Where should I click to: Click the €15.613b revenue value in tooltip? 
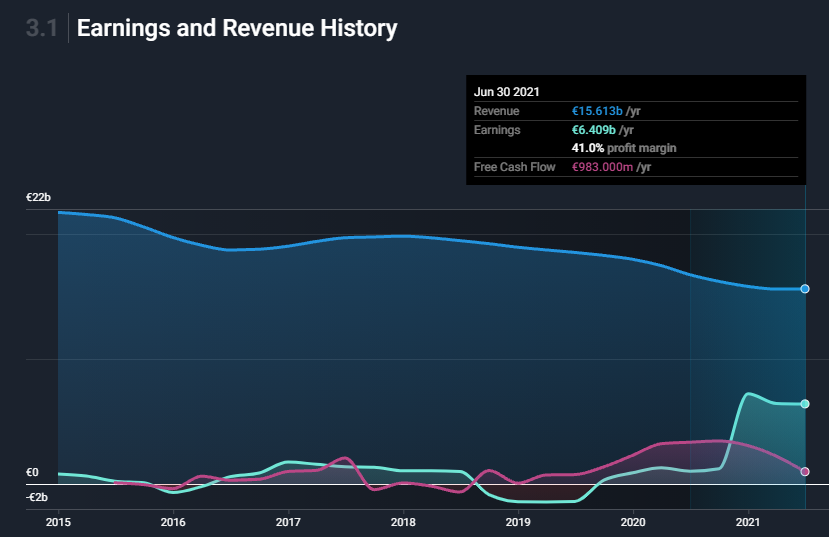click(x=597, y=111)
